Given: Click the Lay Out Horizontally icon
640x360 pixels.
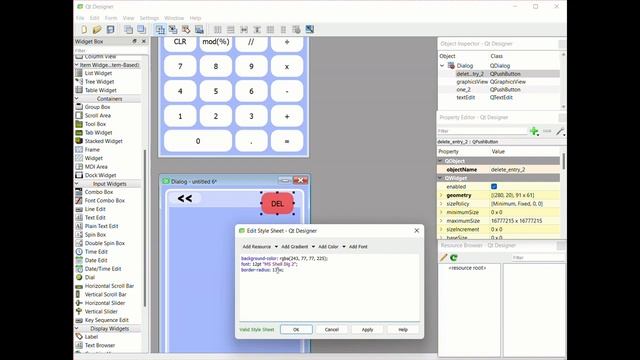Looking at the screenshot, I should point(218,29).
